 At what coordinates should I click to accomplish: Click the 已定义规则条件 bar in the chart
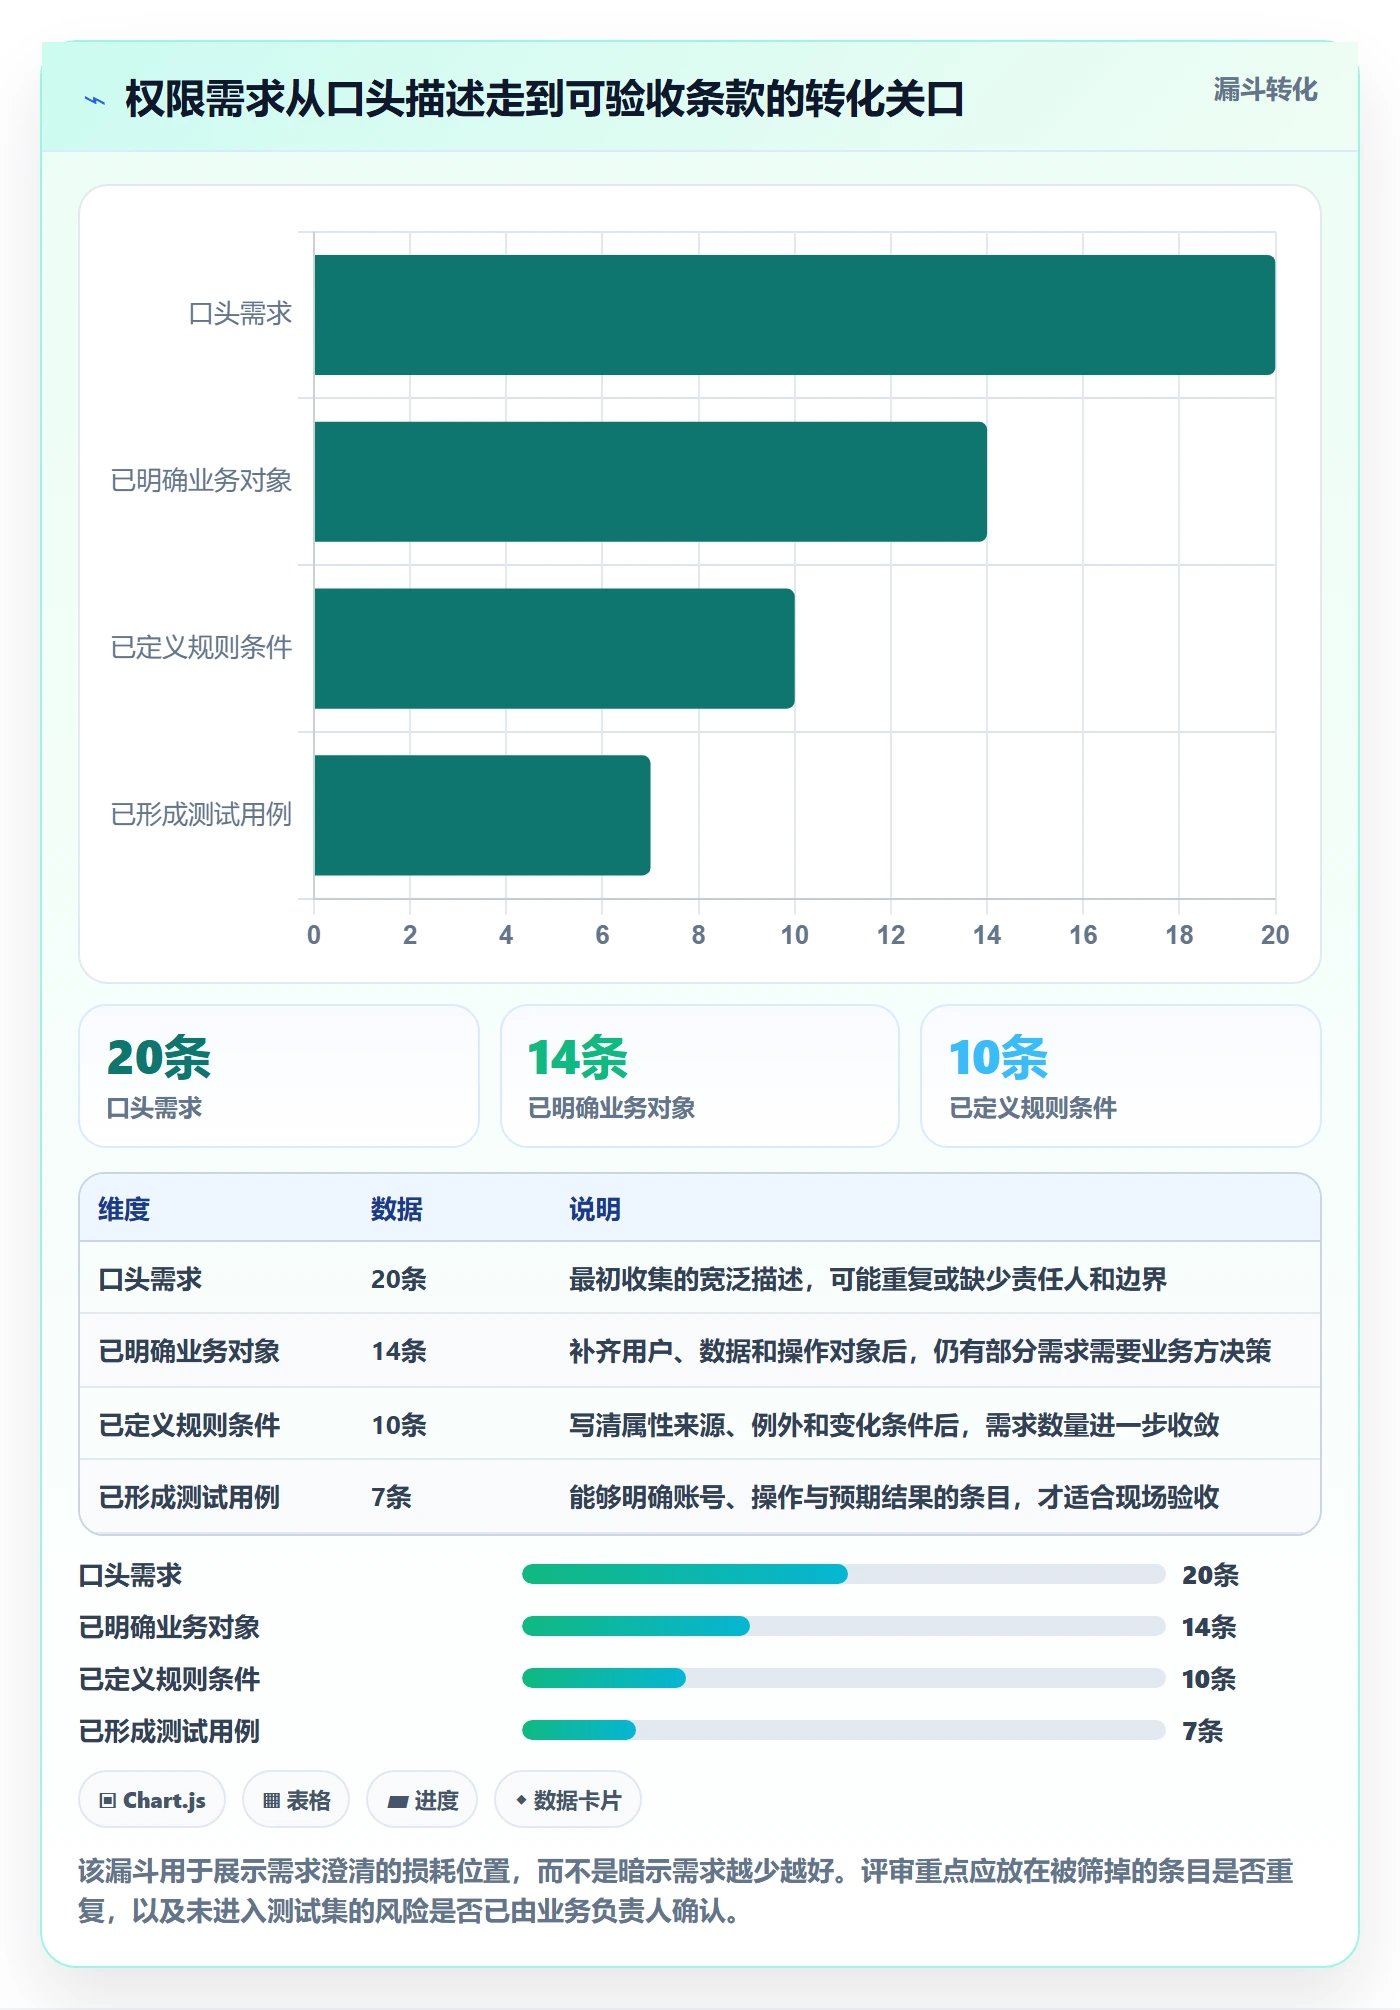(554, 648)
